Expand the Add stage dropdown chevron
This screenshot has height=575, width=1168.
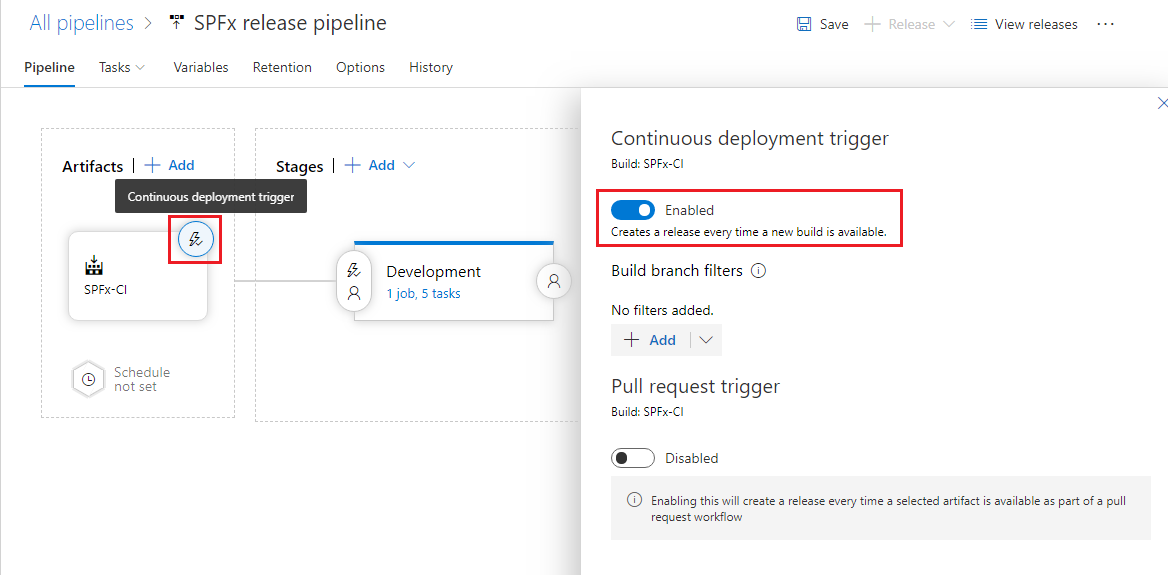point(408,165)
